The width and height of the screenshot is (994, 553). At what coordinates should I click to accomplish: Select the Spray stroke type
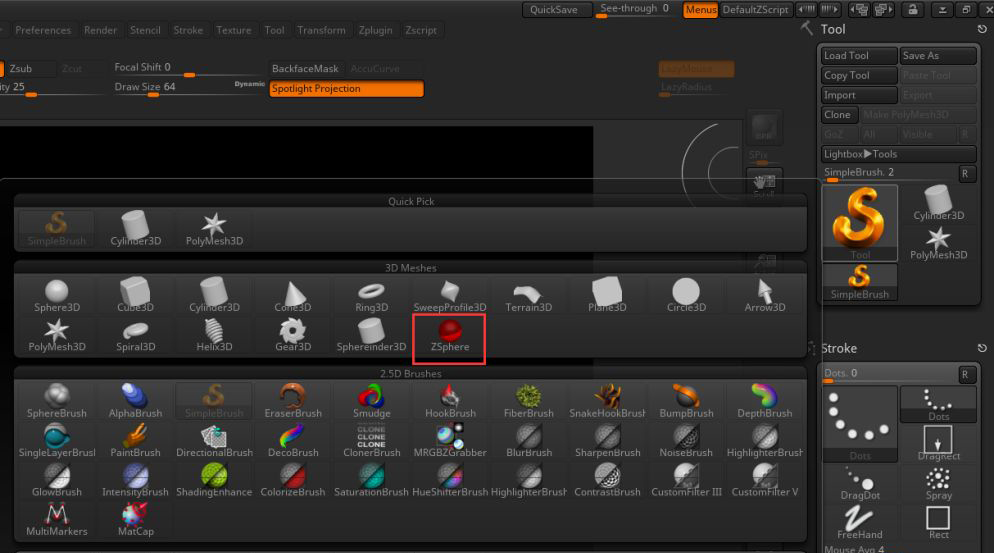[x=939, y=483]
